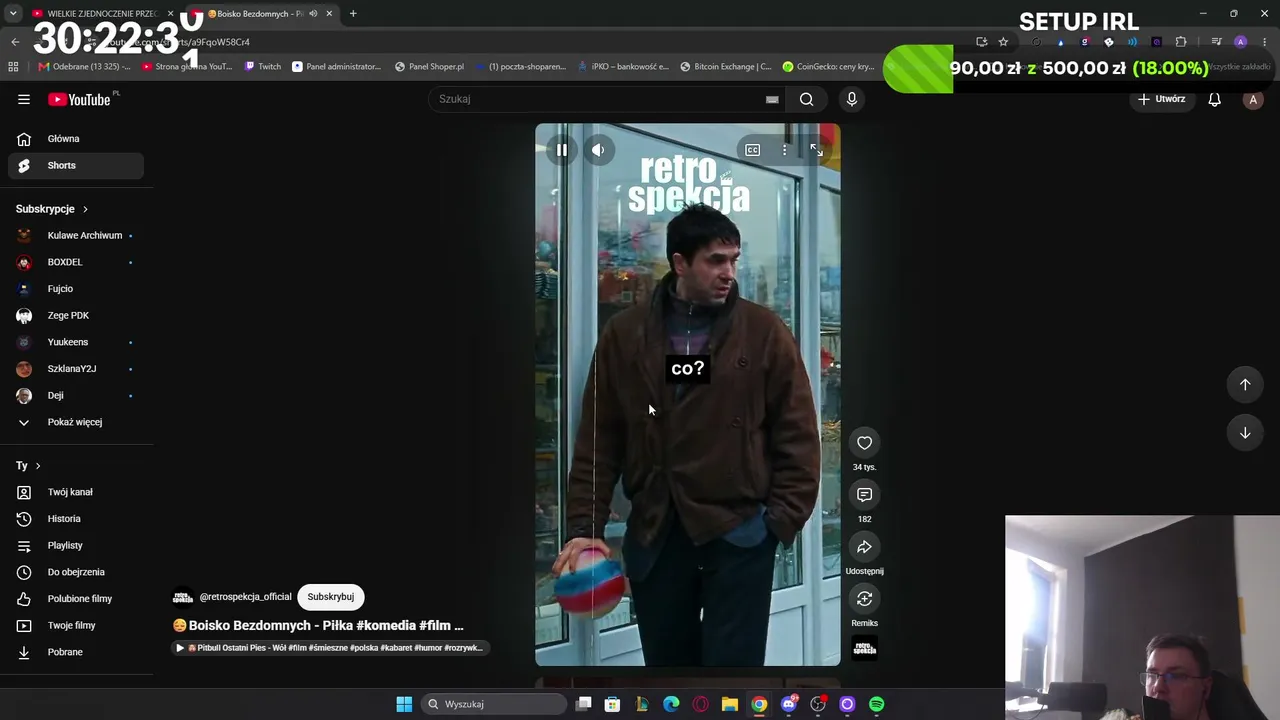Open Polubione filmy
Viewport: 1280px width, 720px height.
76,599
